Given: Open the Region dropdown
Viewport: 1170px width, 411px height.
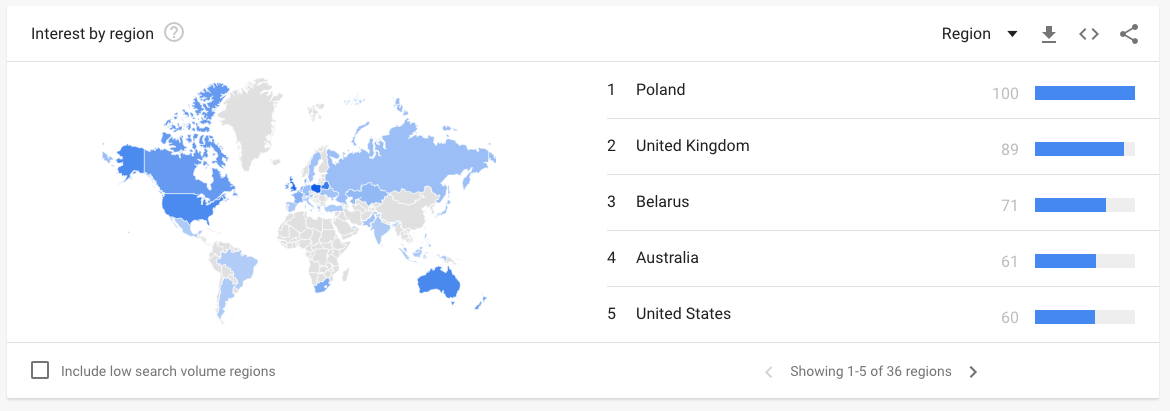Looking at the screenshot, I should pyautogui.click(x=979, y=34).
